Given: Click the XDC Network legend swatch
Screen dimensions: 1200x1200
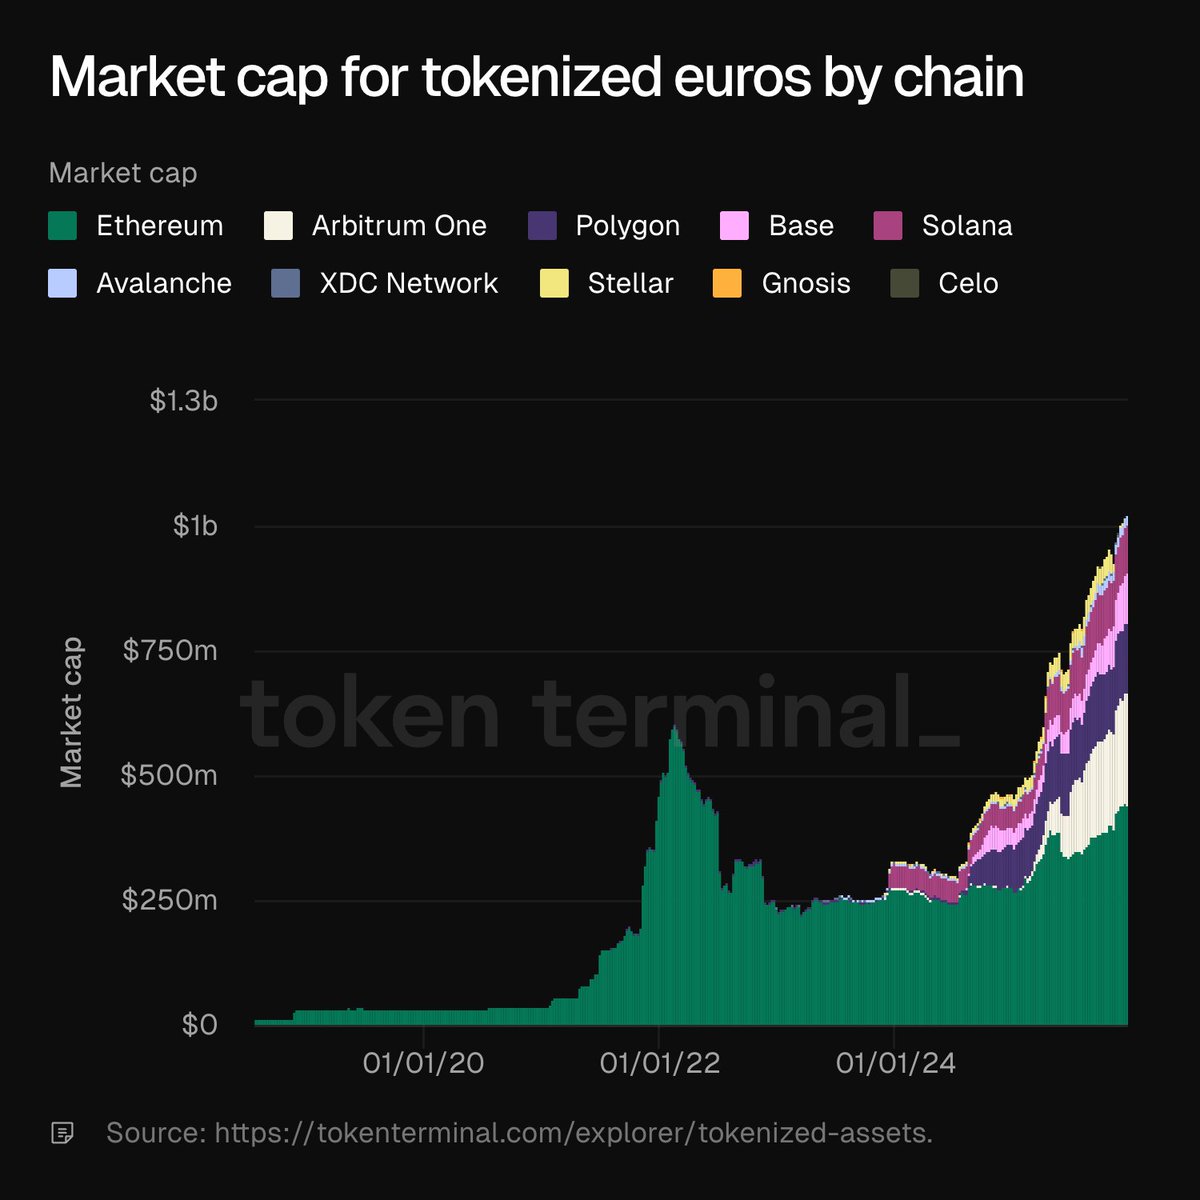Looking at the screenshot, I should click(286, 284).
